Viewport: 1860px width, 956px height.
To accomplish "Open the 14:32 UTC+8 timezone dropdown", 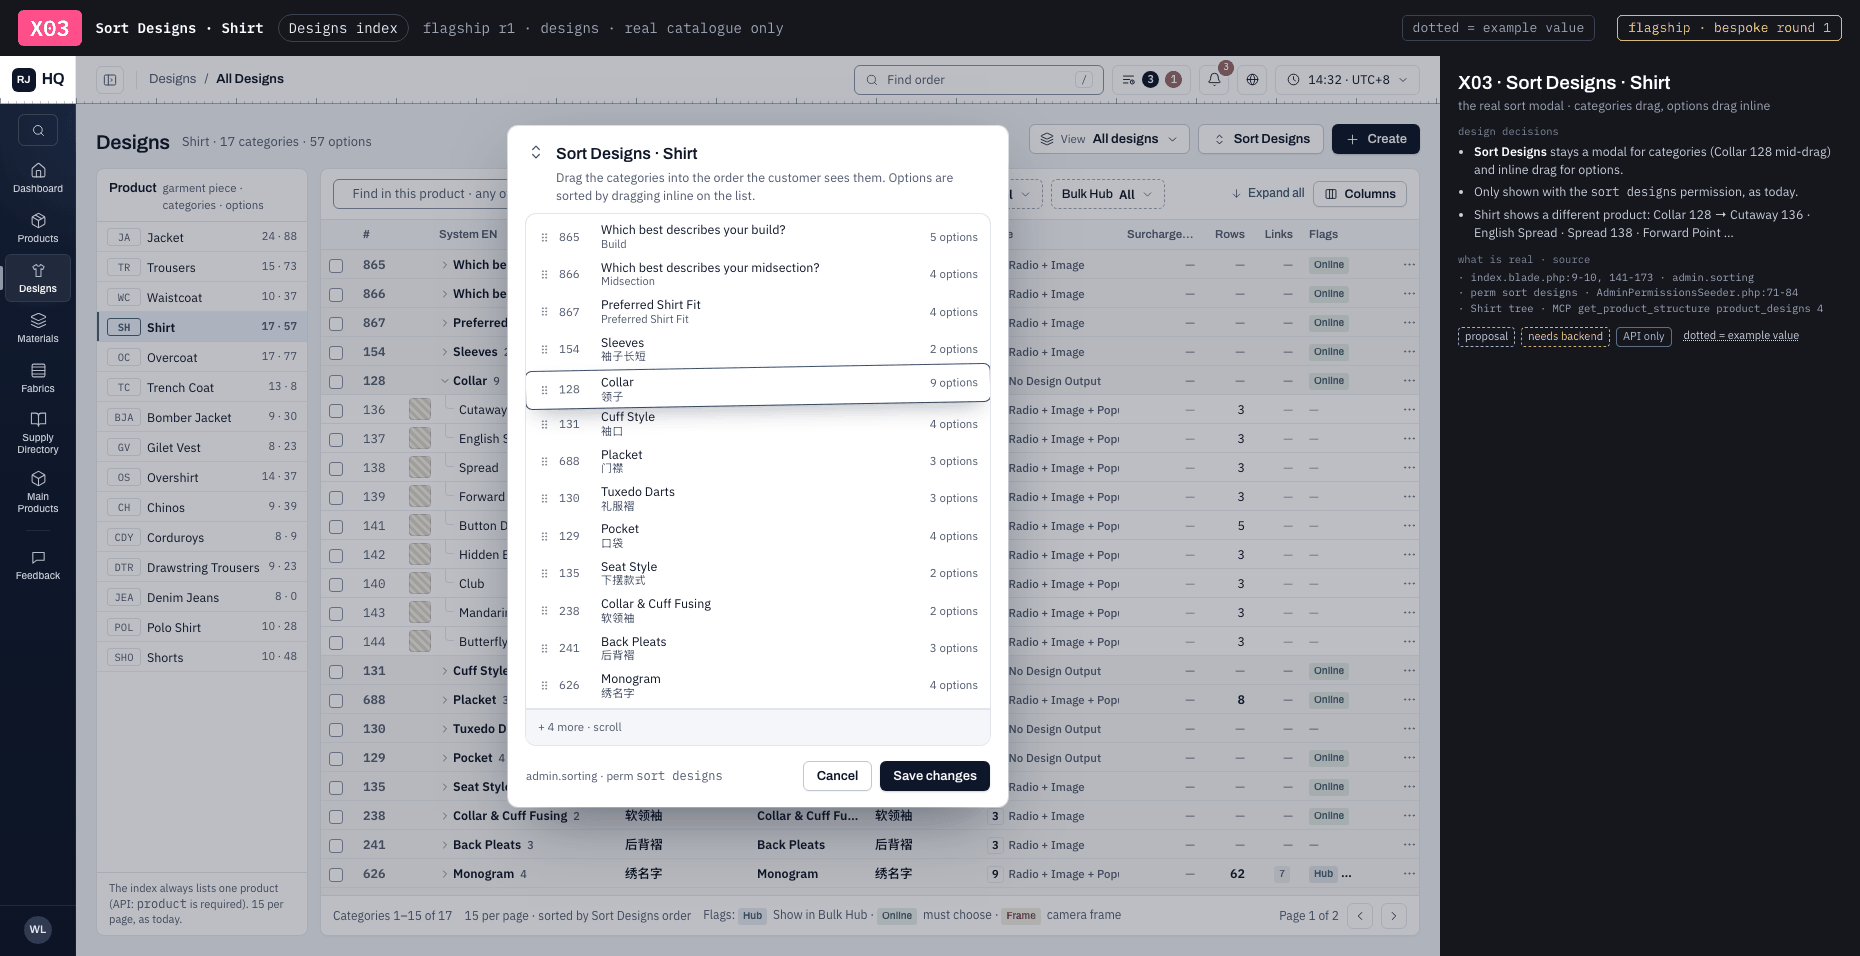I will 1347,79.
